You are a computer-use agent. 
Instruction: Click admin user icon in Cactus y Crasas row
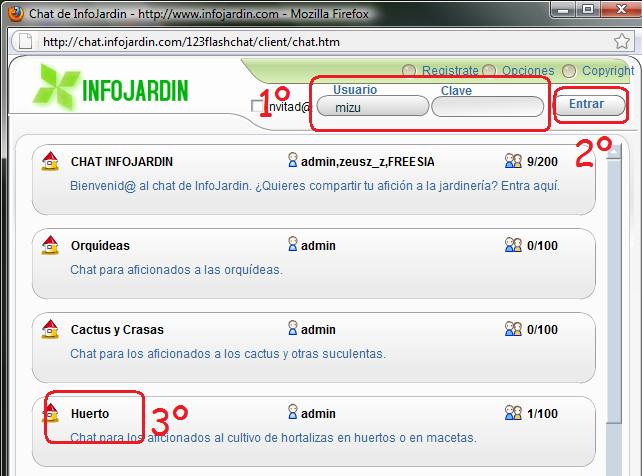click(292, 328)
